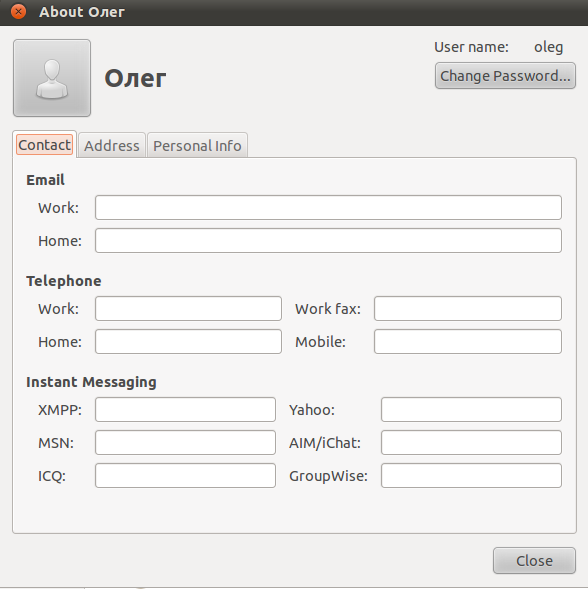Click the Олег full name heading
Image resolution: width=588 pixels, height=589 pixels.
pos(135,78)
